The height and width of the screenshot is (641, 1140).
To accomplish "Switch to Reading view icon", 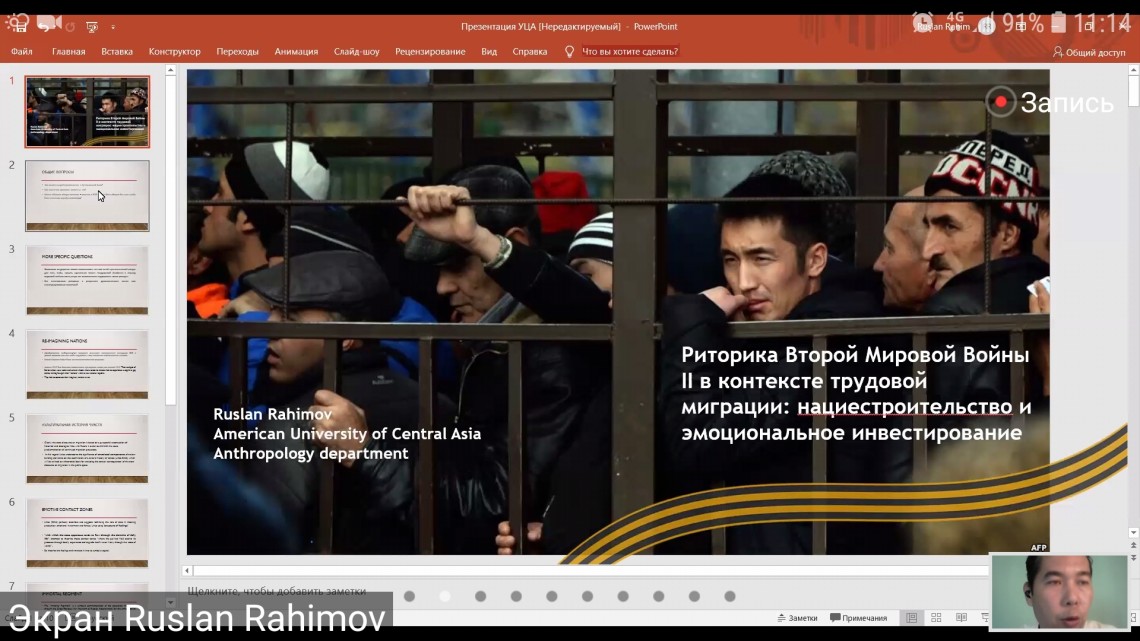I will (x=961, y=618).
